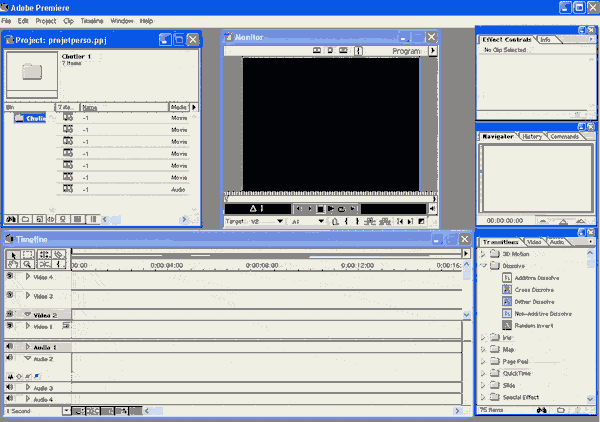Select the Cross Dissolve transition

(534, 290)
